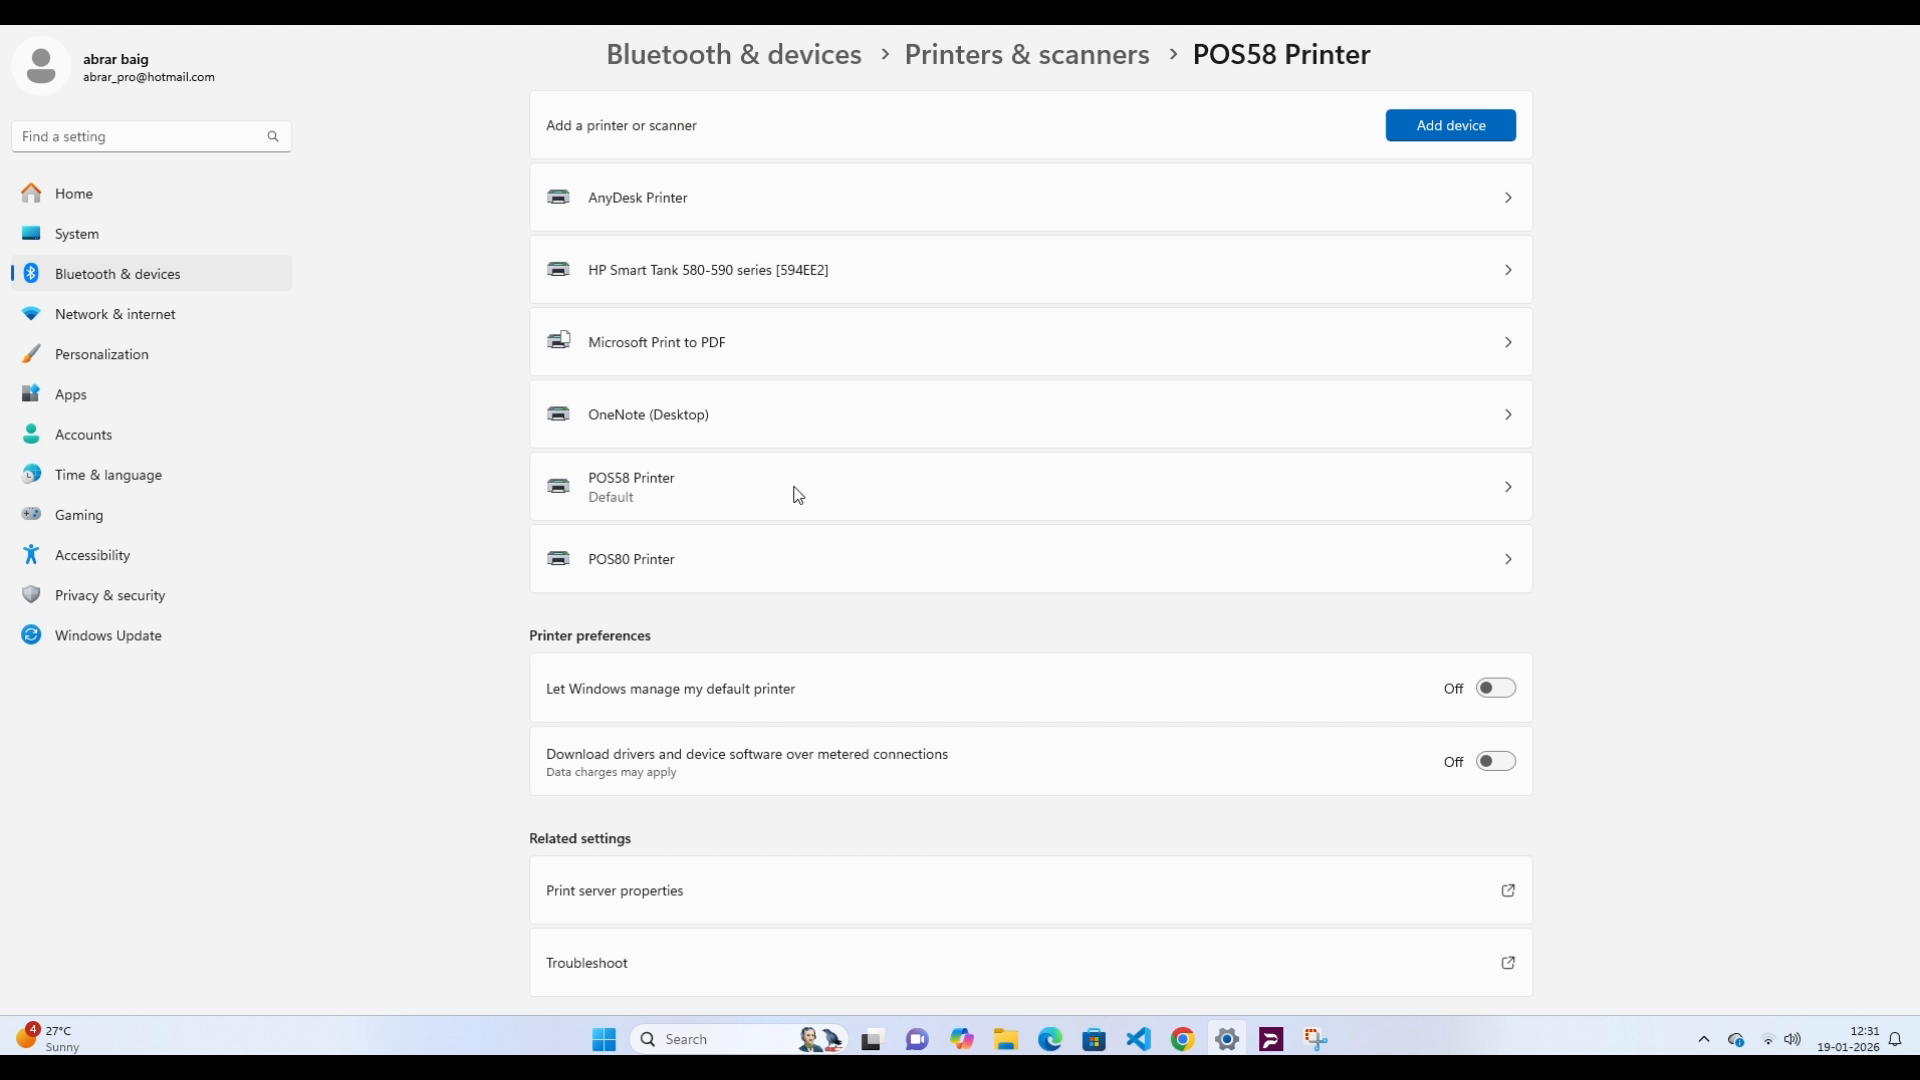The image size is (1920, 1080).
Task: Toggle Let Windows manage my default printer
Action: pos(1495,688)
